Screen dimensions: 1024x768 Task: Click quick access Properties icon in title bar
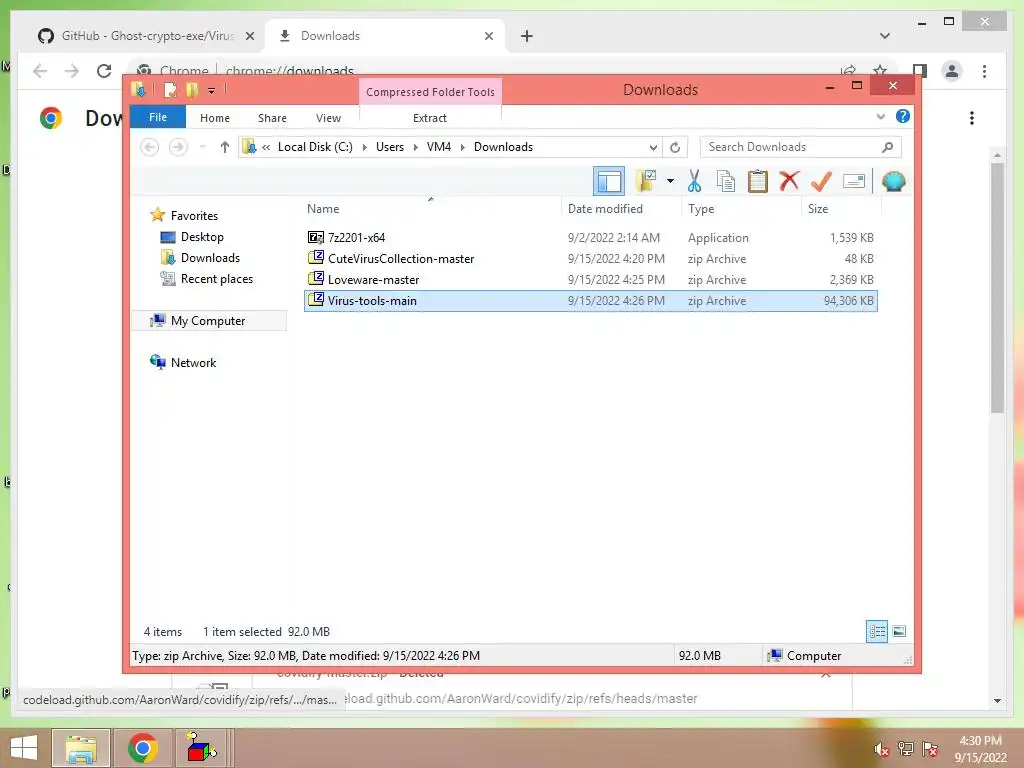(x=170, y=89)
